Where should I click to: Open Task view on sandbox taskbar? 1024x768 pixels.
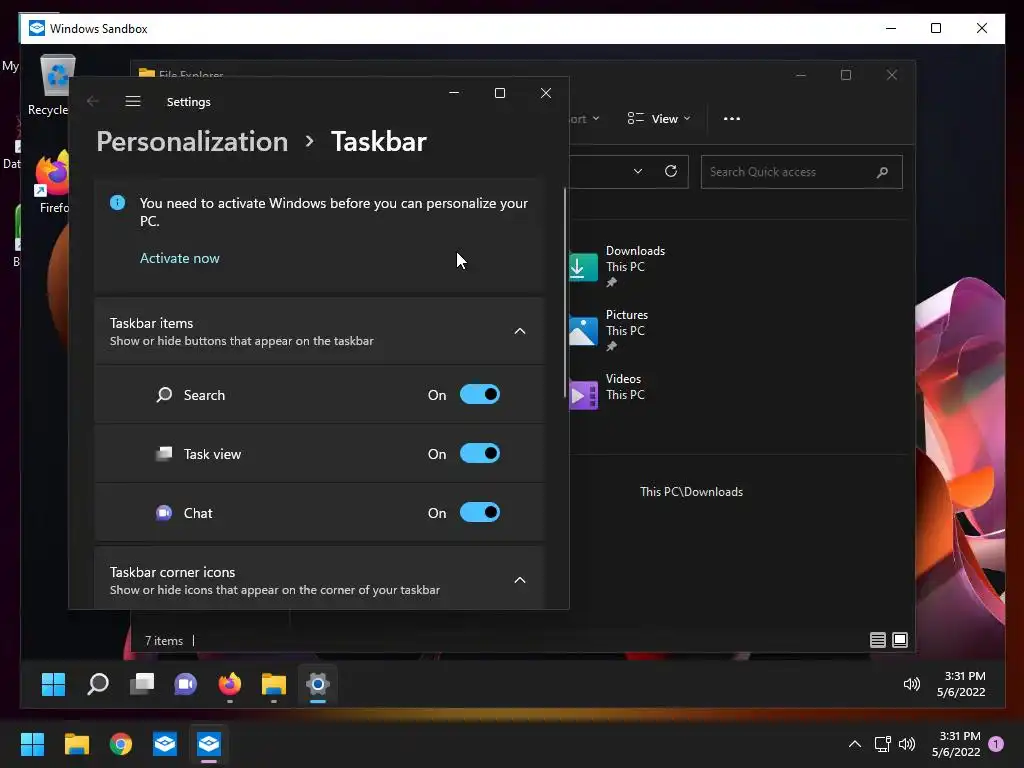[142, 684]
